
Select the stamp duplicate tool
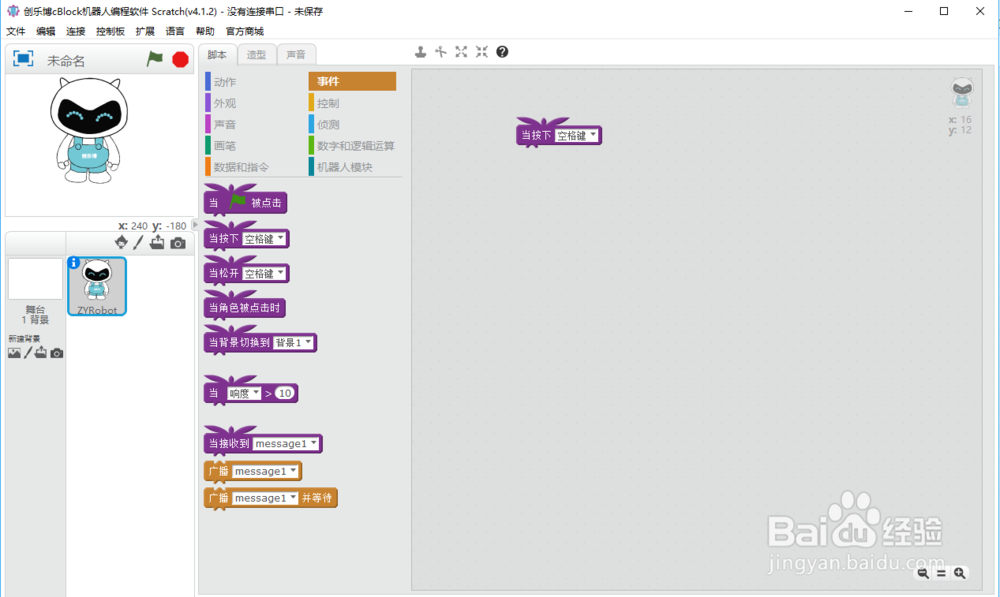(420, 51)
